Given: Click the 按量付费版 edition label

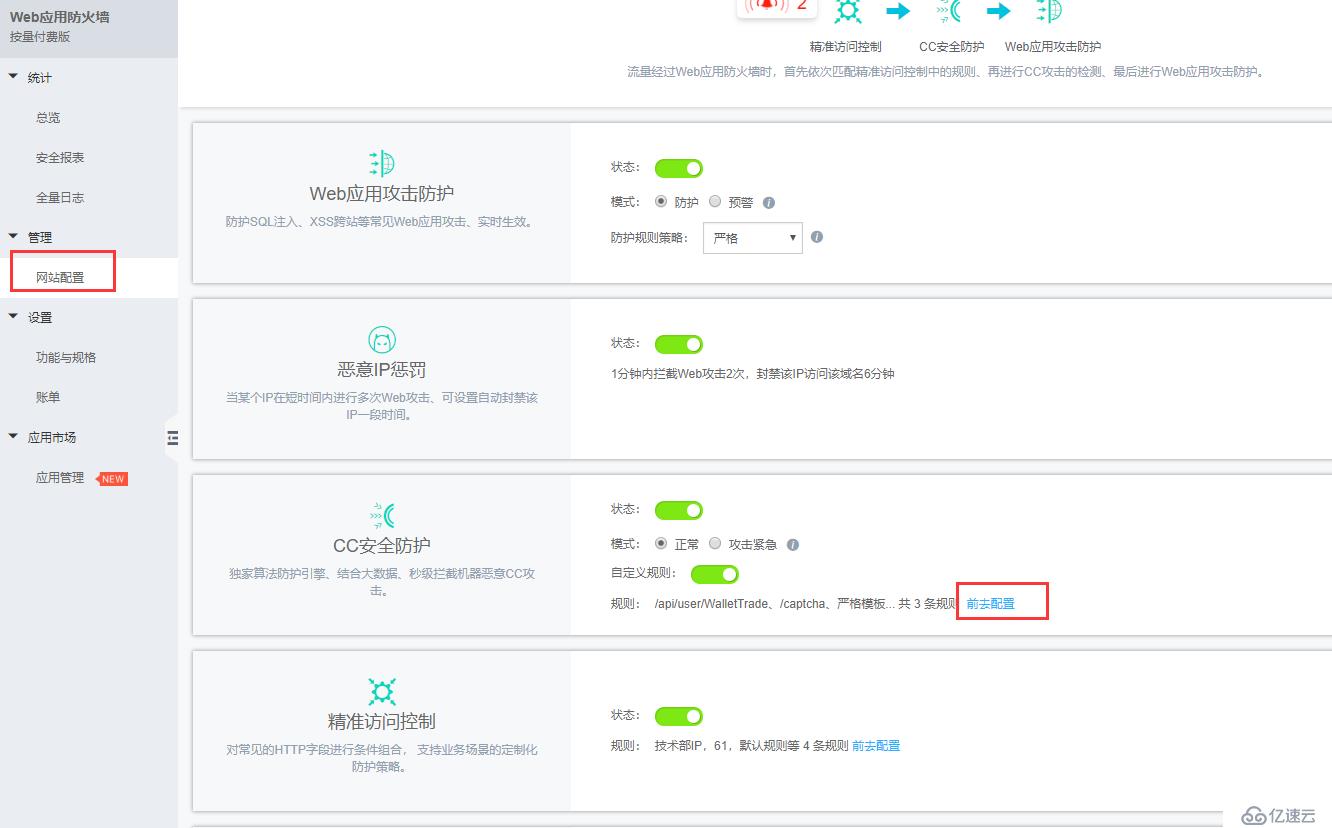Looking at the screenshot, I should coord(40,37).
